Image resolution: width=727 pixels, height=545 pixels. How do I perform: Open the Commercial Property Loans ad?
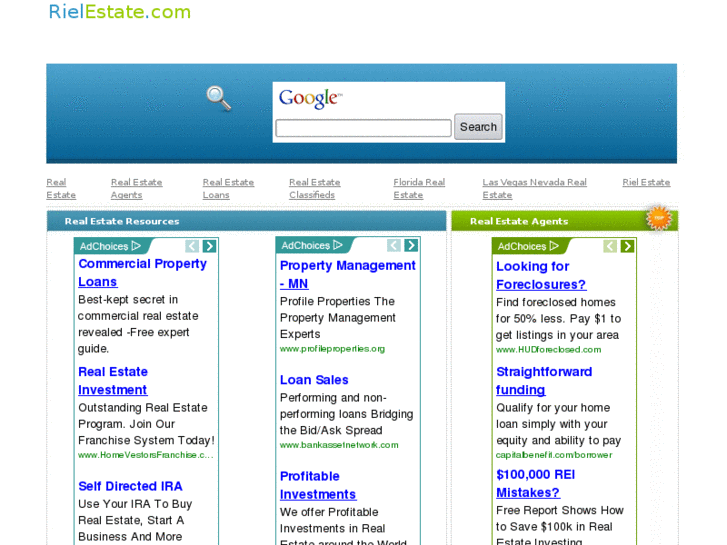click(142, 272)
